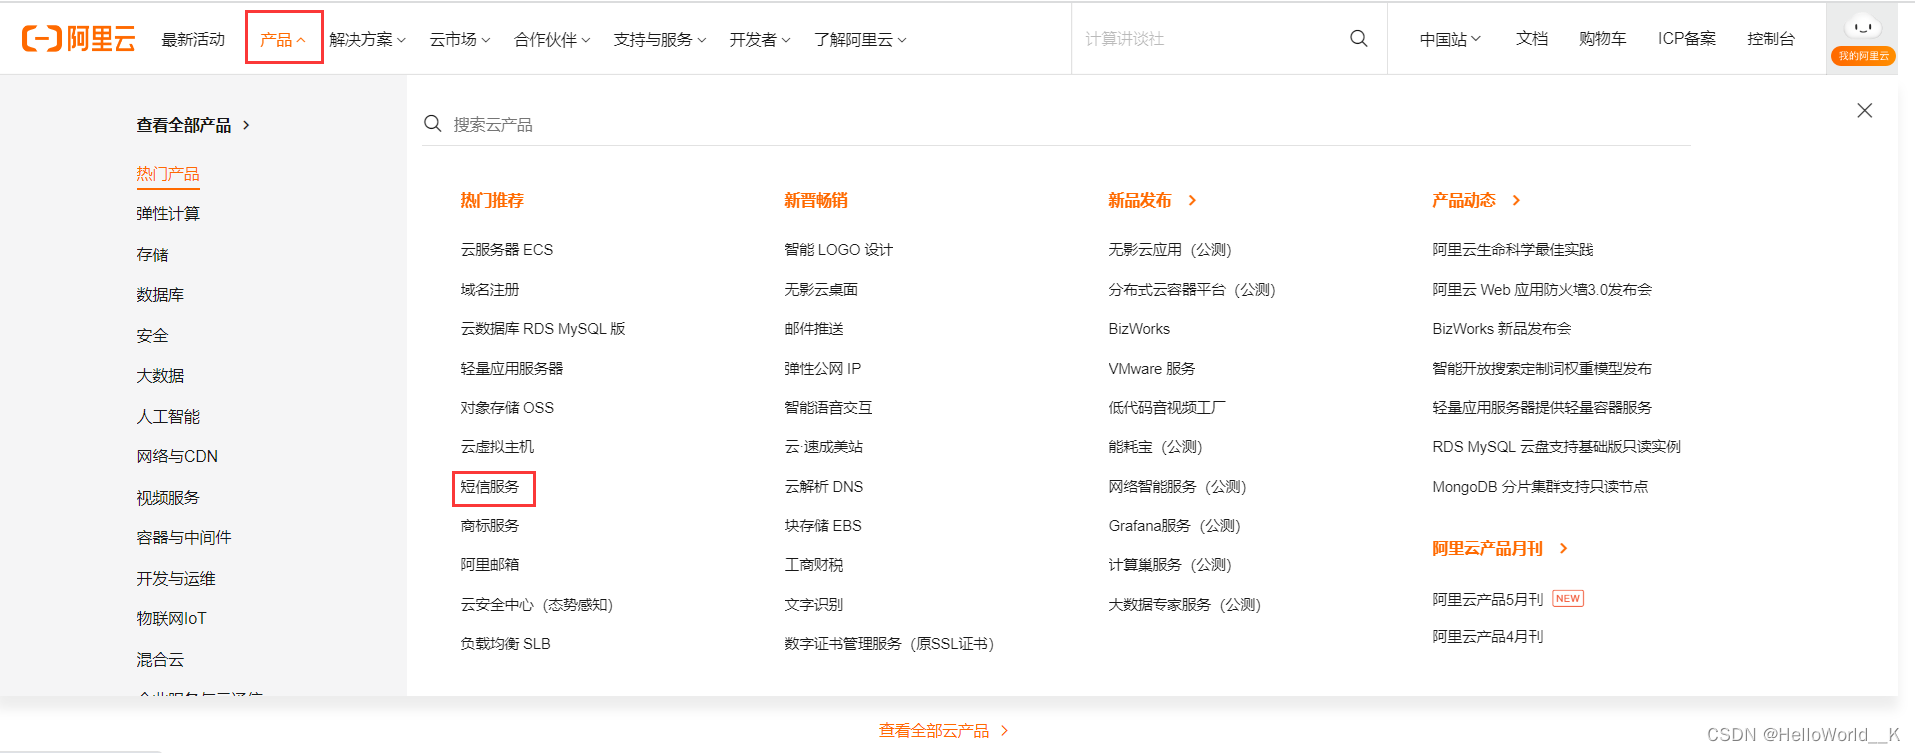Click the magnifier beside 搜索云产品

tap(433, 124)
